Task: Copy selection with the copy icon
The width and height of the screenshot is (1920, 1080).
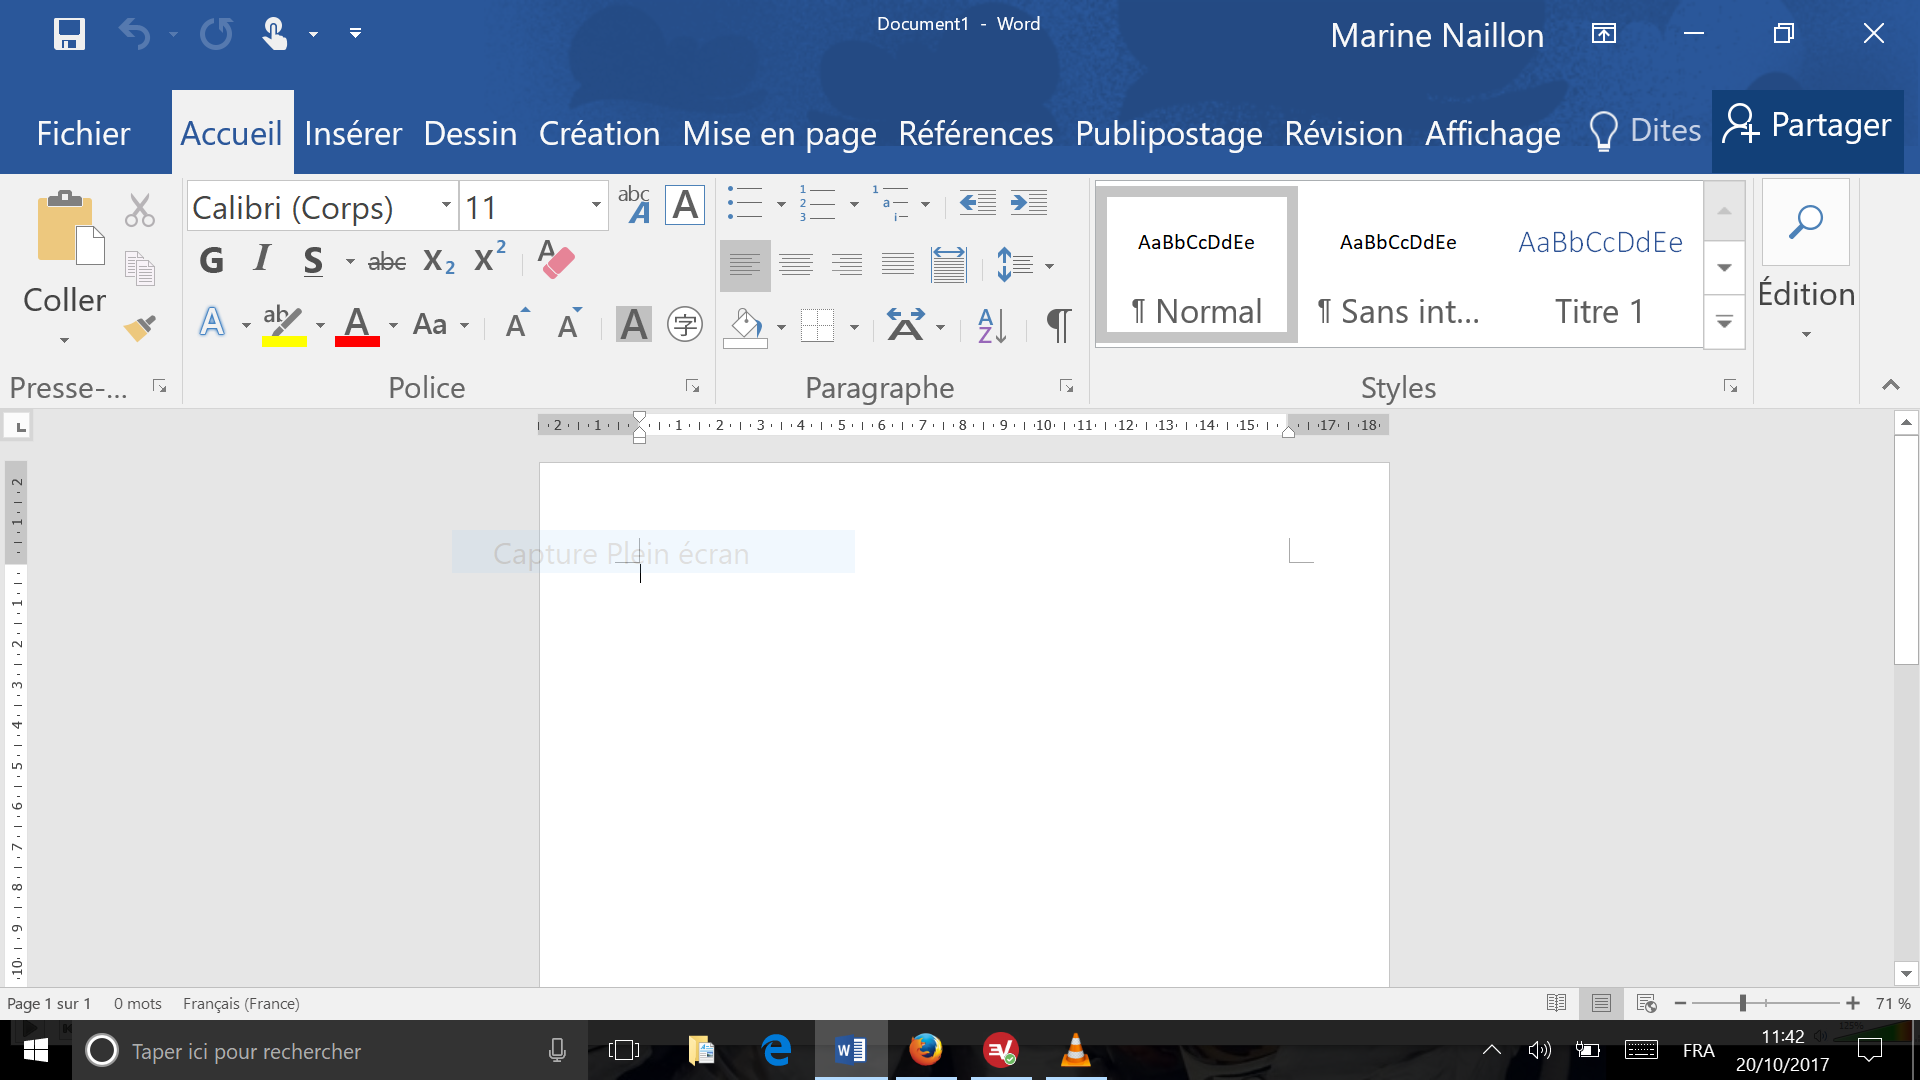Action: click(x=140, y=268)
